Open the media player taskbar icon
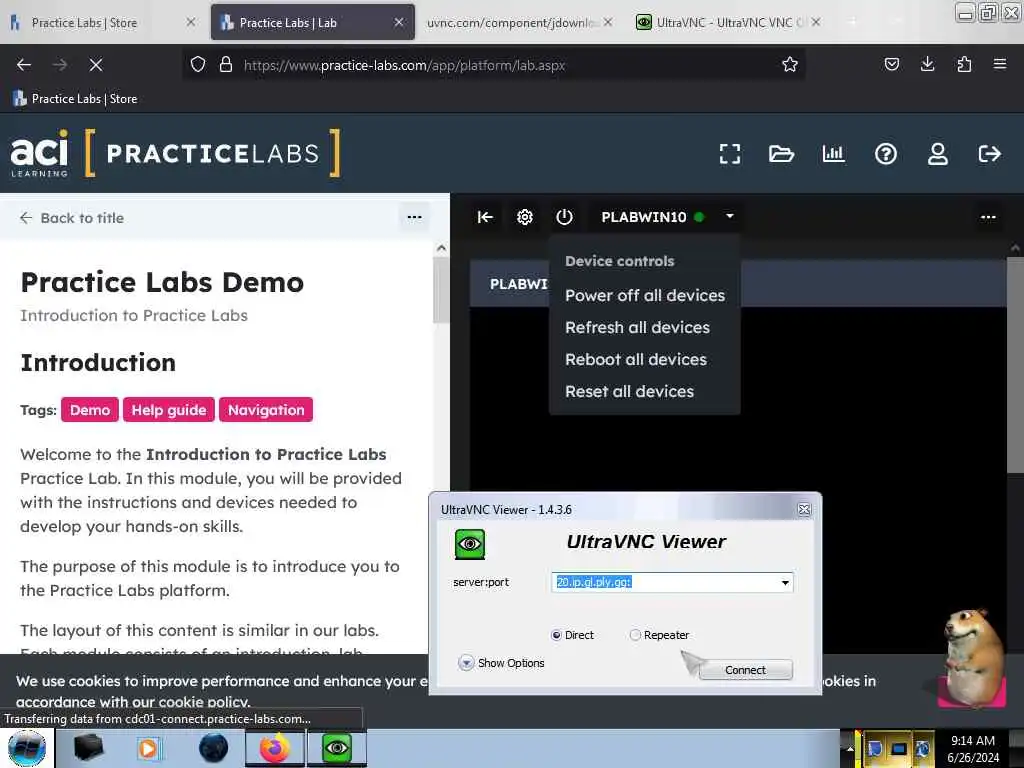The image size is (1024, 768). (148, 748)
